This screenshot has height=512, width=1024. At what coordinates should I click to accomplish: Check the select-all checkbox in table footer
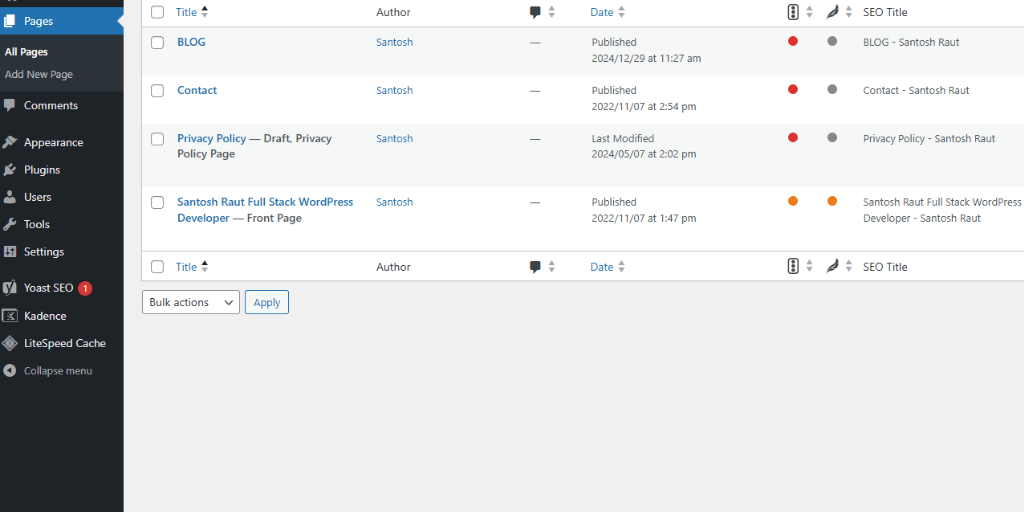pos(157,266)
